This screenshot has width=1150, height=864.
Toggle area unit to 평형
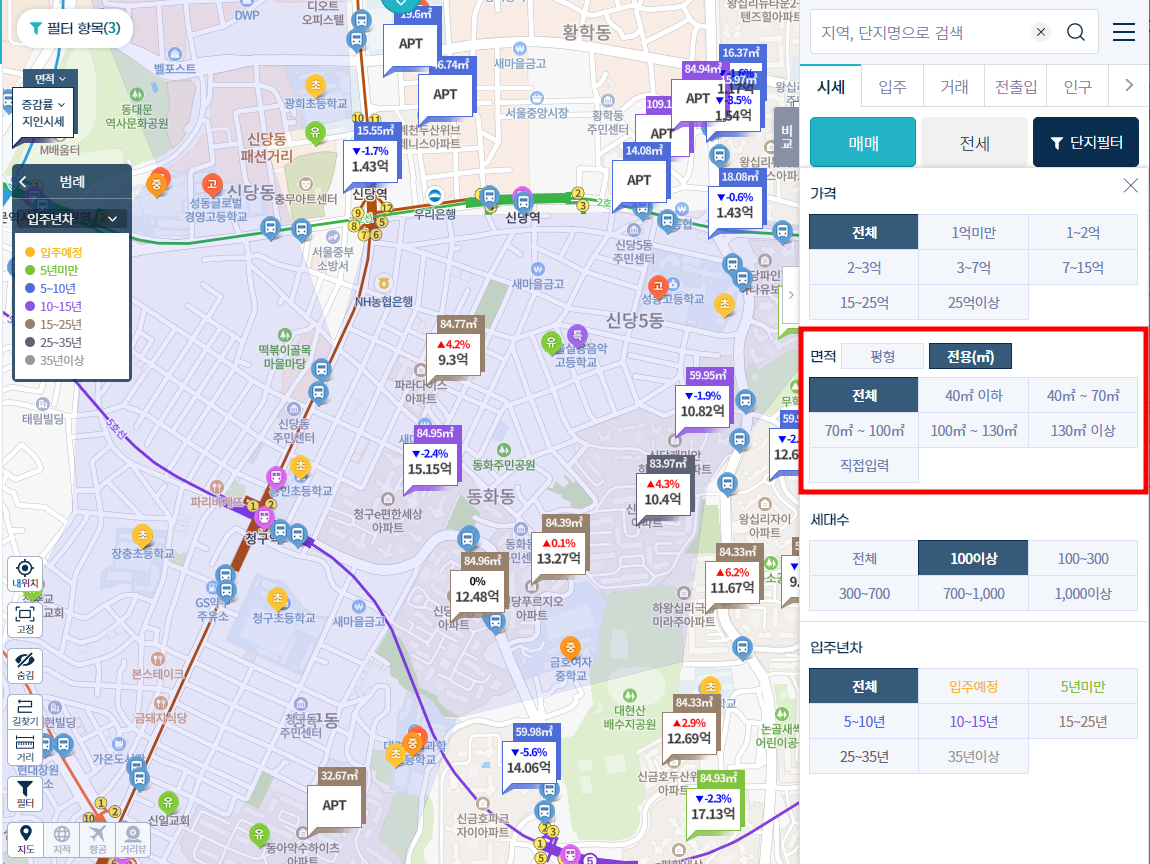(x=882, y=356)
